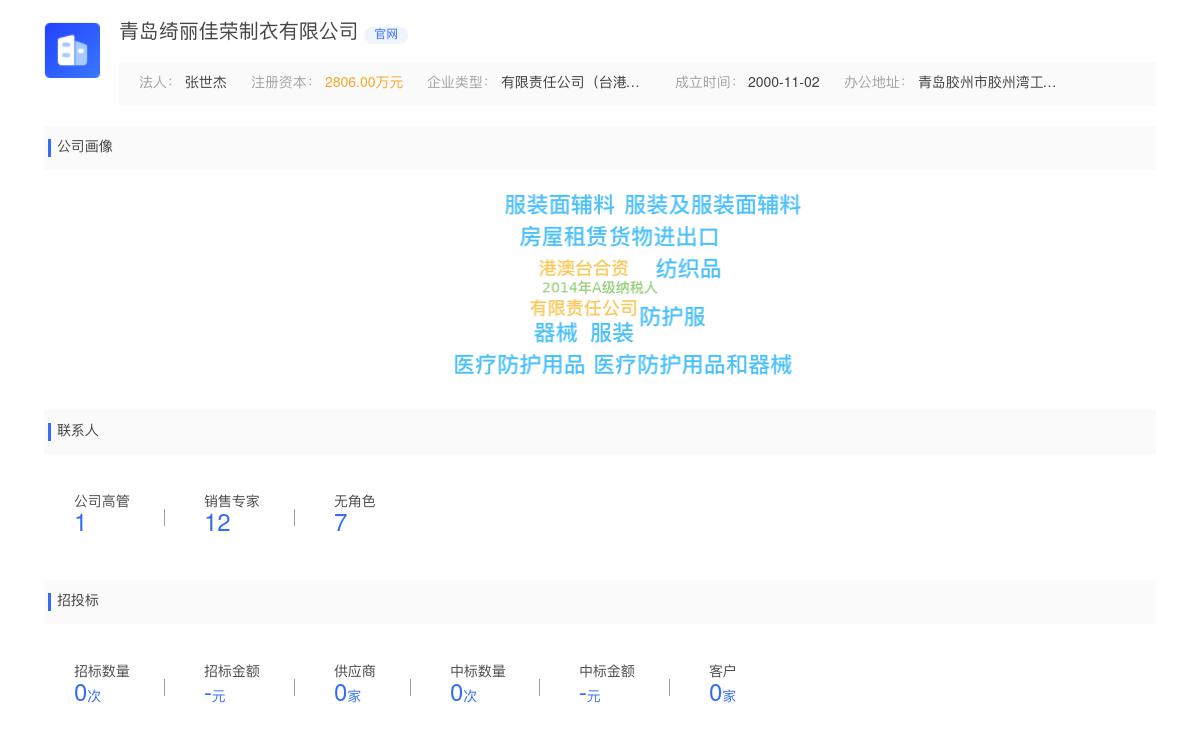Click green tag 2014年A级纳税人
This screenshot has width=1200, height=752.
coord(600,288)
